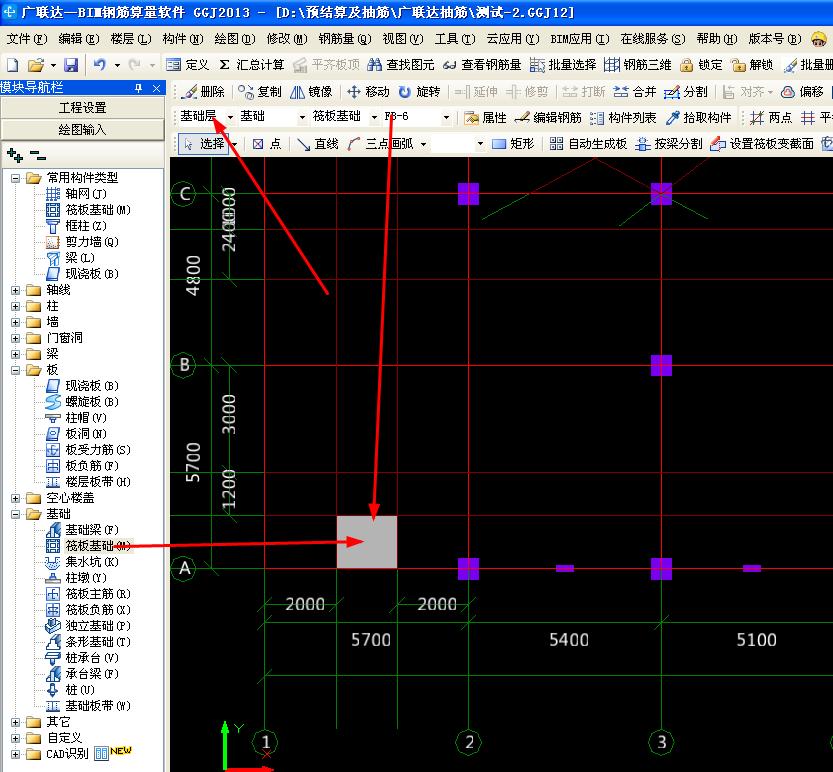833x772 pixels.
Task: Expand the CAD识别 tree folder
Action: coord(15,753)
